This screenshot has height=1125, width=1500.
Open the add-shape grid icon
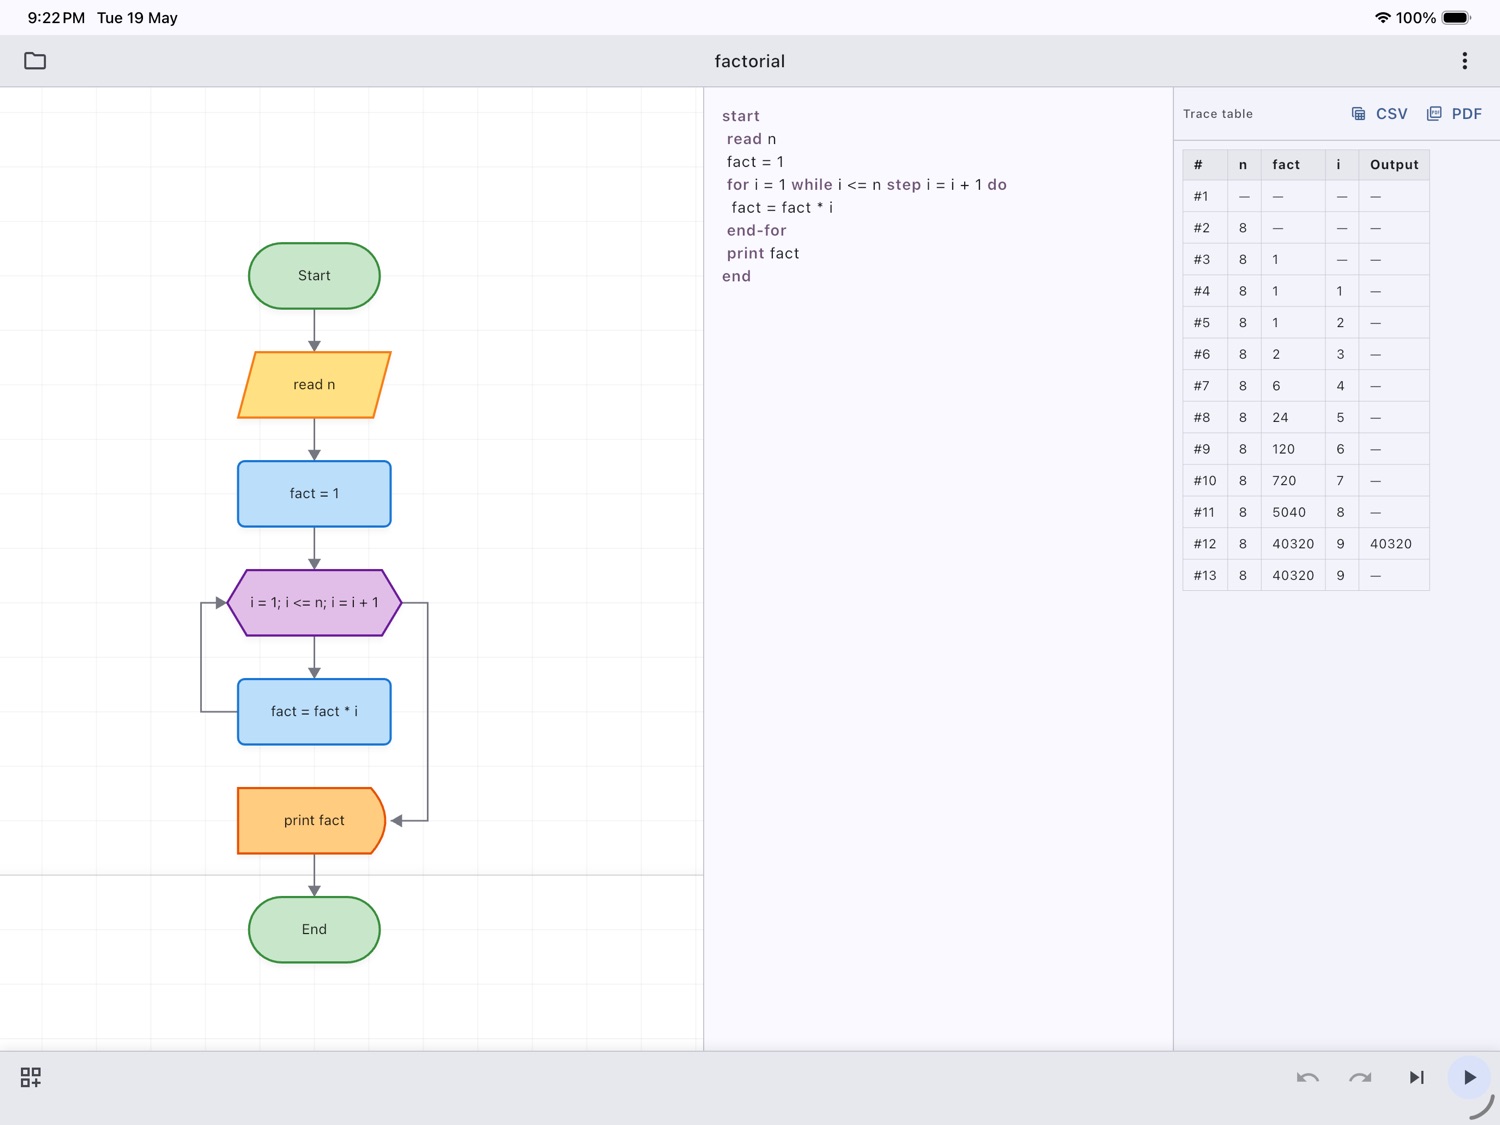pos(31,1077)
